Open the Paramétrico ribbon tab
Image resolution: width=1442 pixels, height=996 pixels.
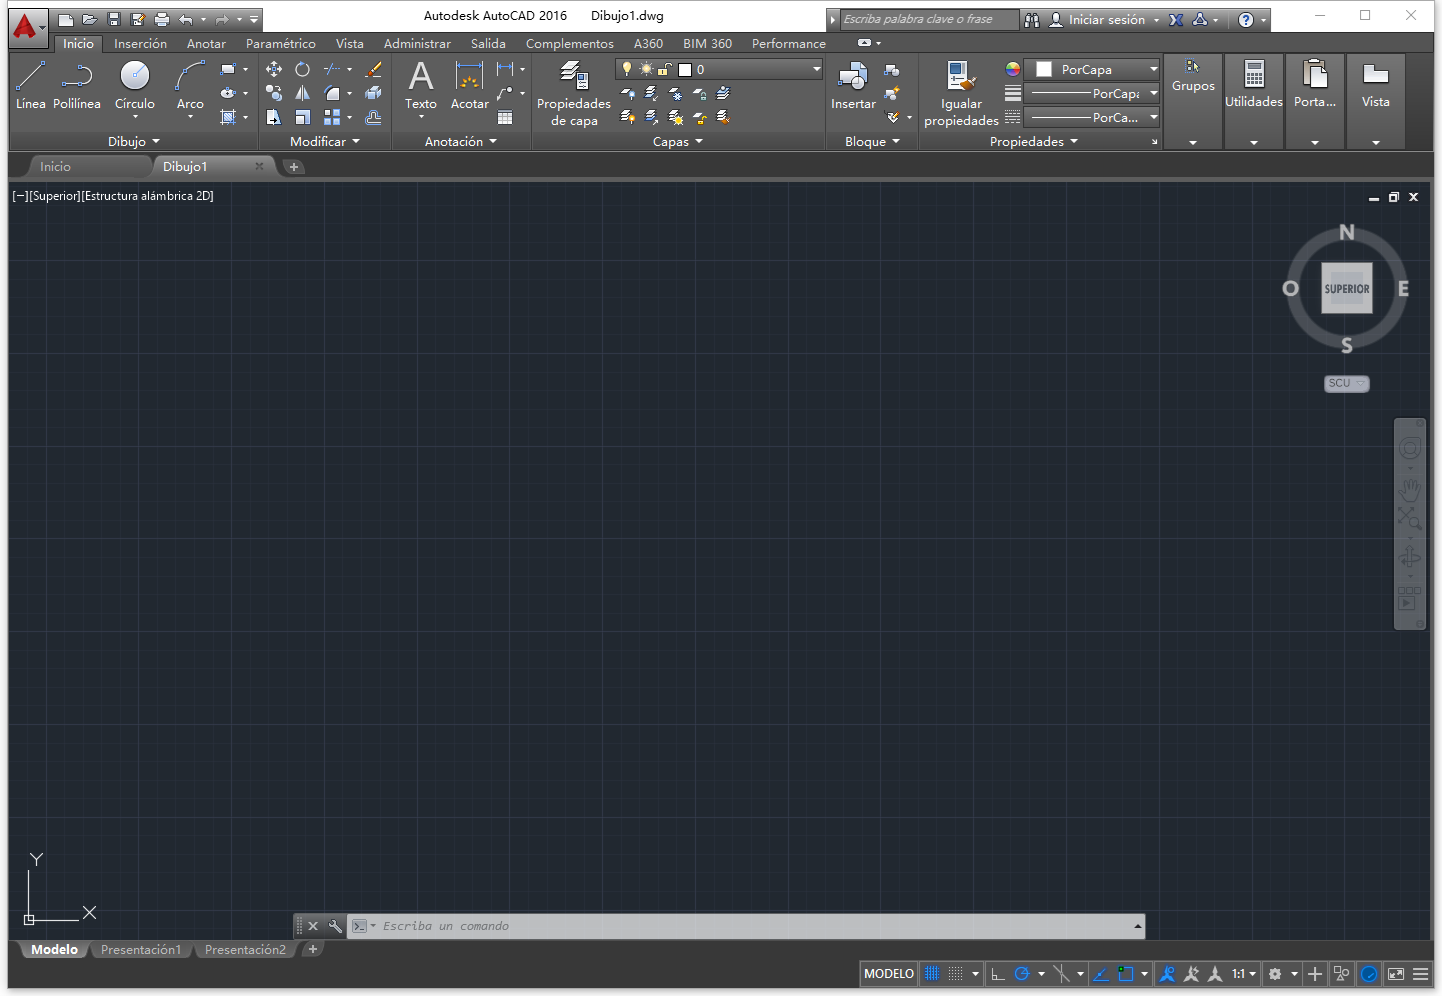[x=281, y=43]
